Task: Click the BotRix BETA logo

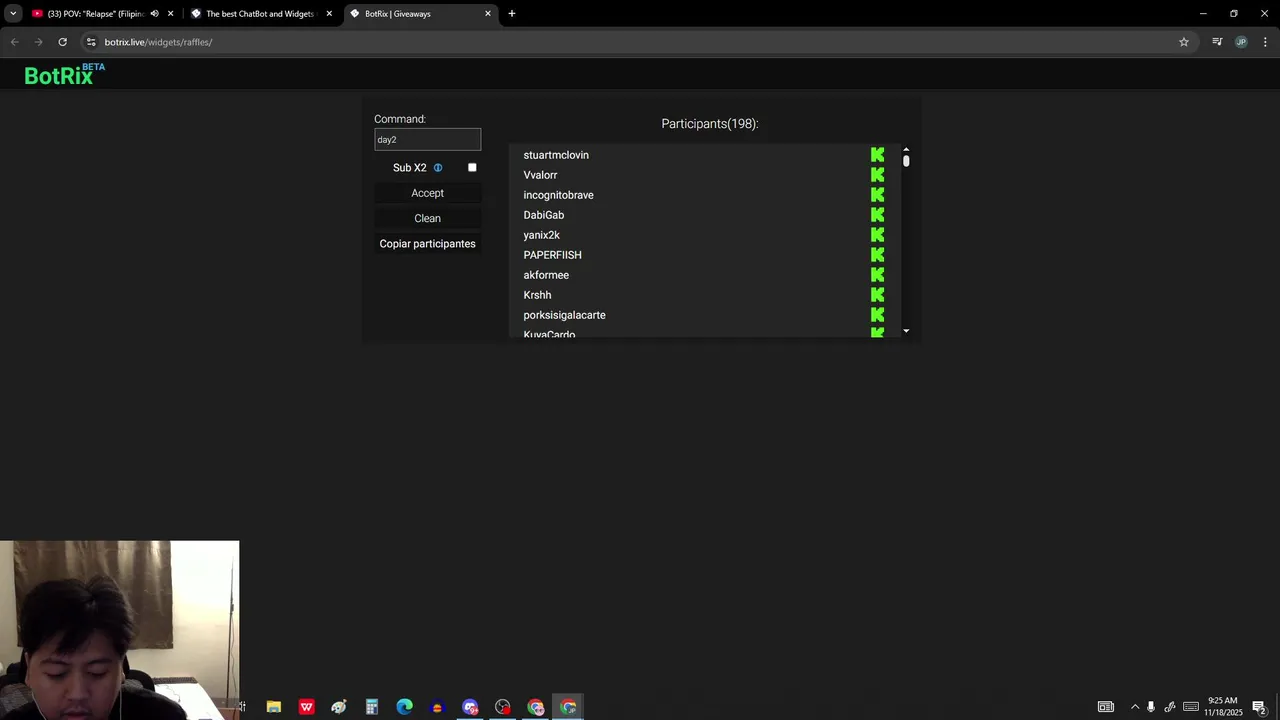Action: click(x=64, y=75)
